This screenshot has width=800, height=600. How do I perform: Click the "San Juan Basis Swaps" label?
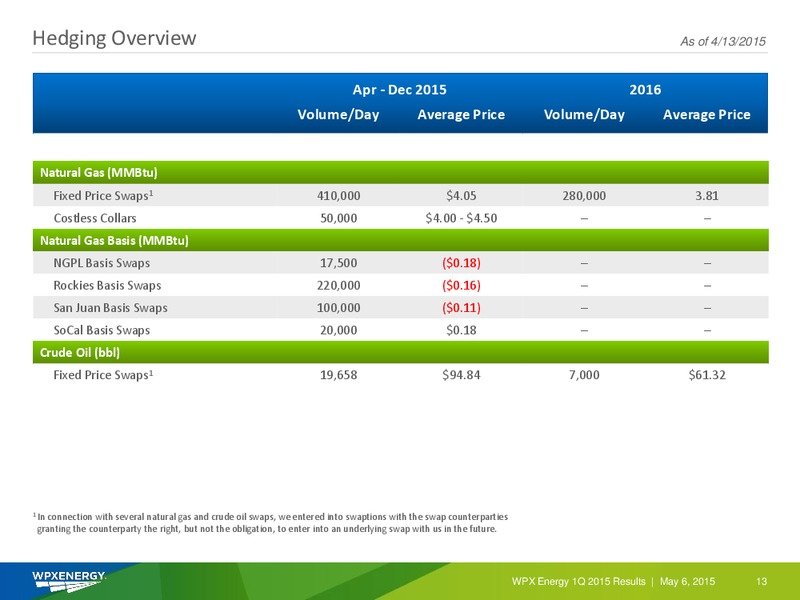click(x=110, y=308)
